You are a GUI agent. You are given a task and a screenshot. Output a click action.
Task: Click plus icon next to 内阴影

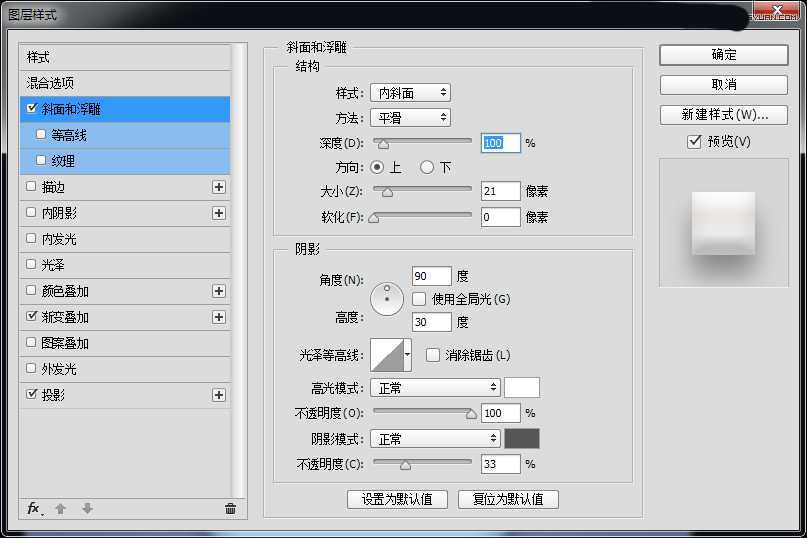pyautogui.click(x=219, y=213)
